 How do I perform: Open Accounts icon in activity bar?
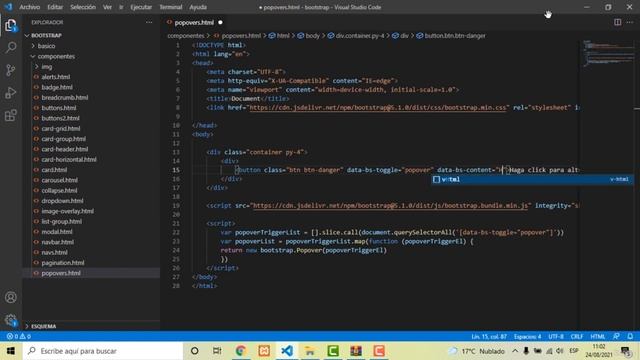point(11,297)
